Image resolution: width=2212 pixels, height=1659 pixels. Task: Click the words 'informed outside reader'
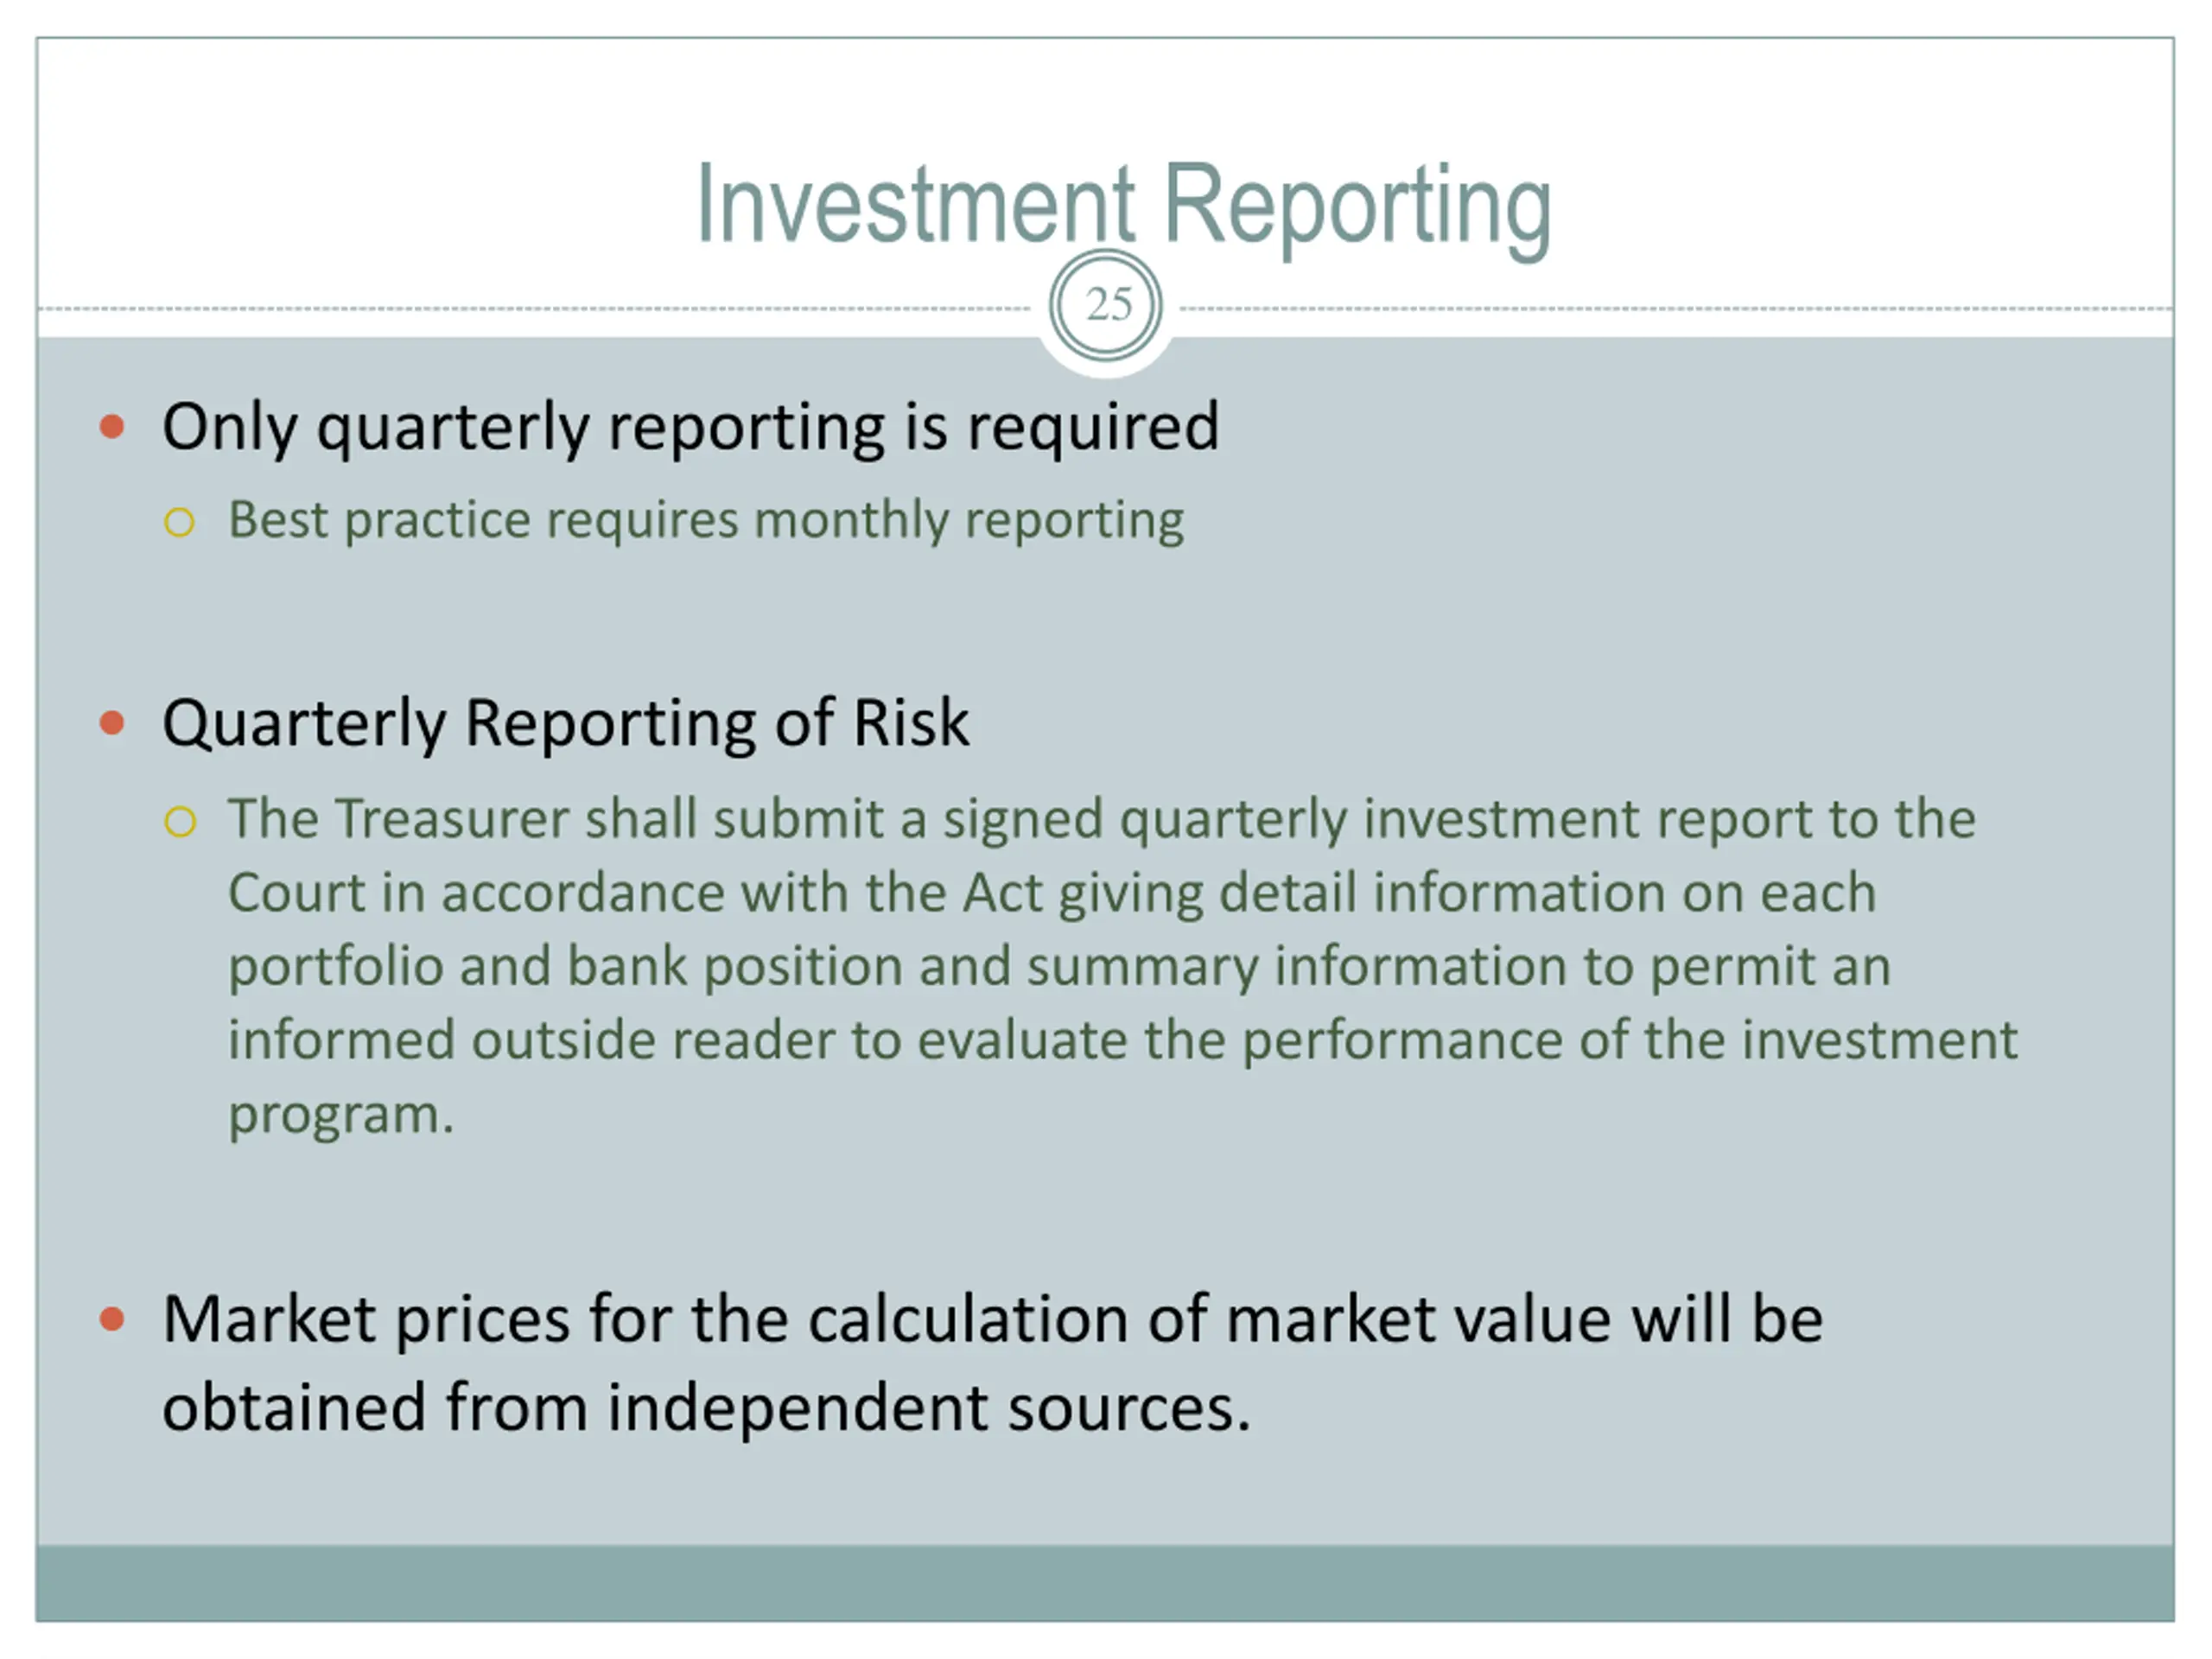530,1040
